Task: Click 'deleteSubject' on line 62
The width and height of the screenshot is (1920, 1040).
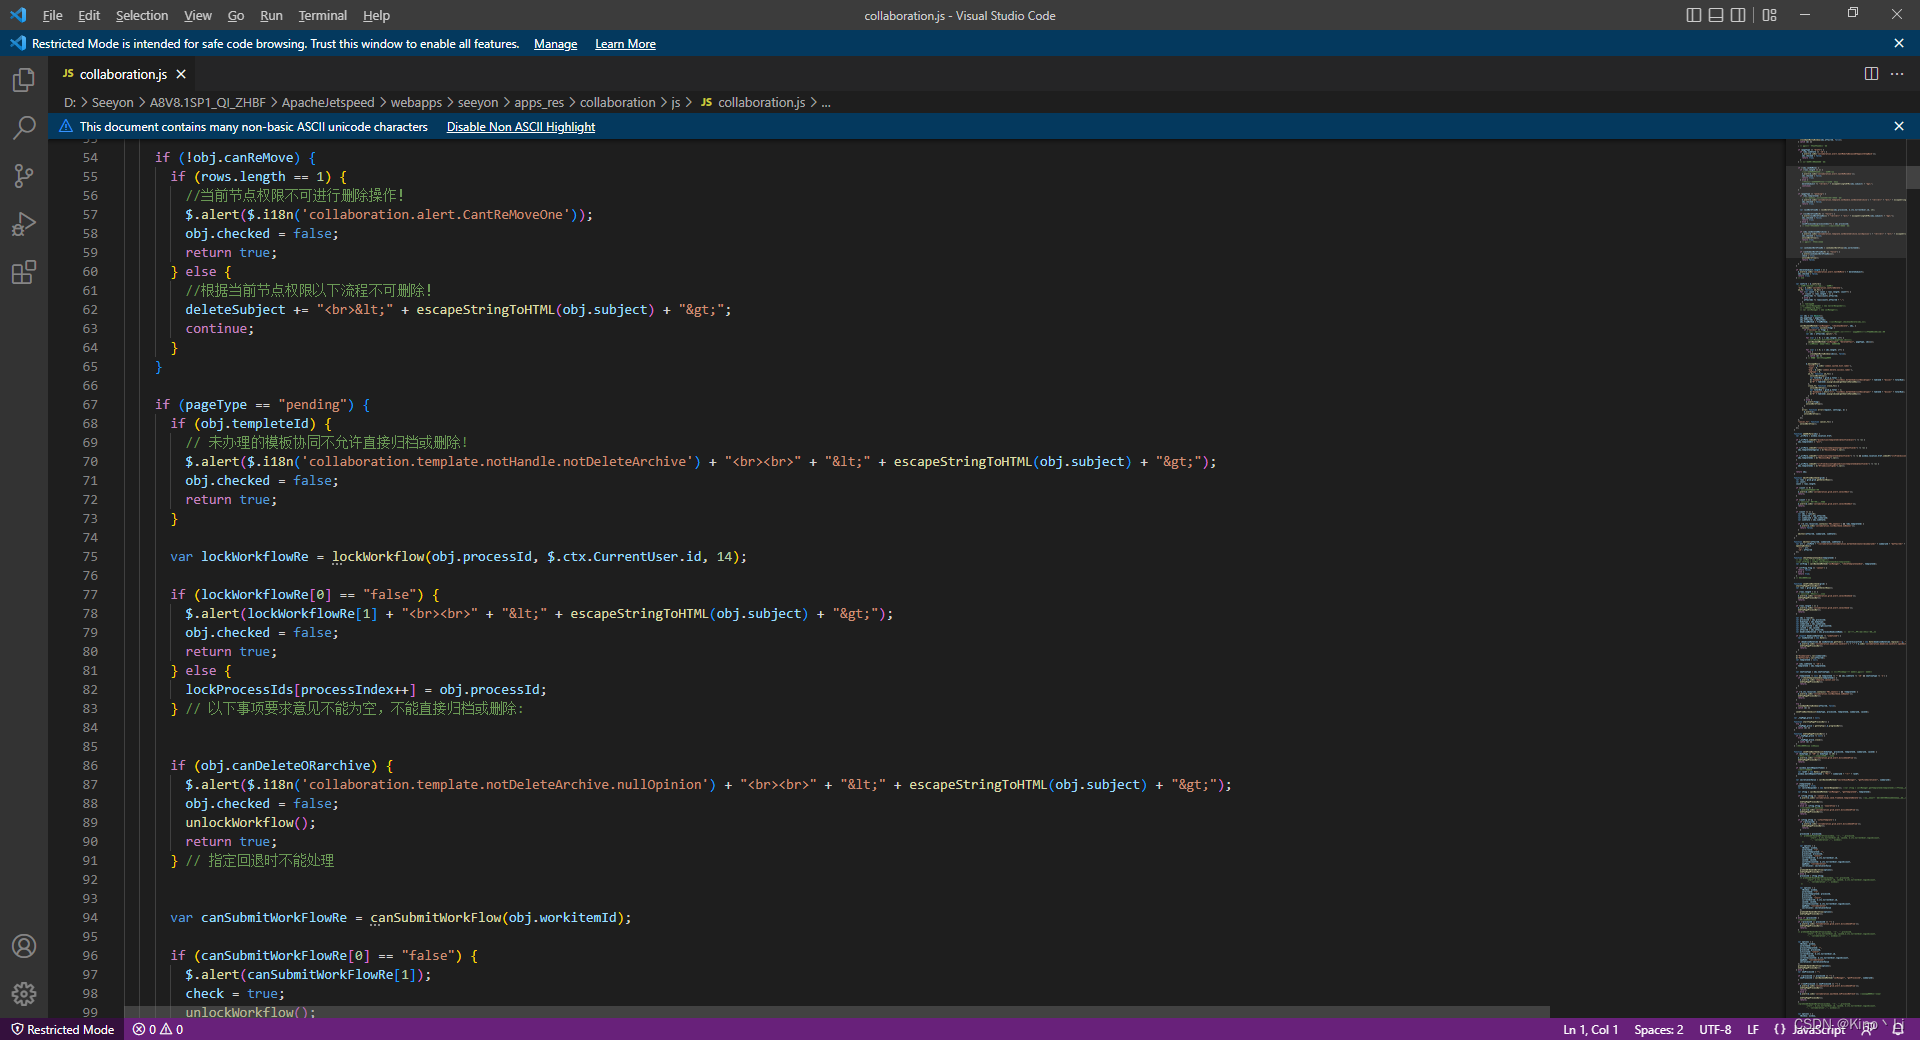Action: [235, 310]
